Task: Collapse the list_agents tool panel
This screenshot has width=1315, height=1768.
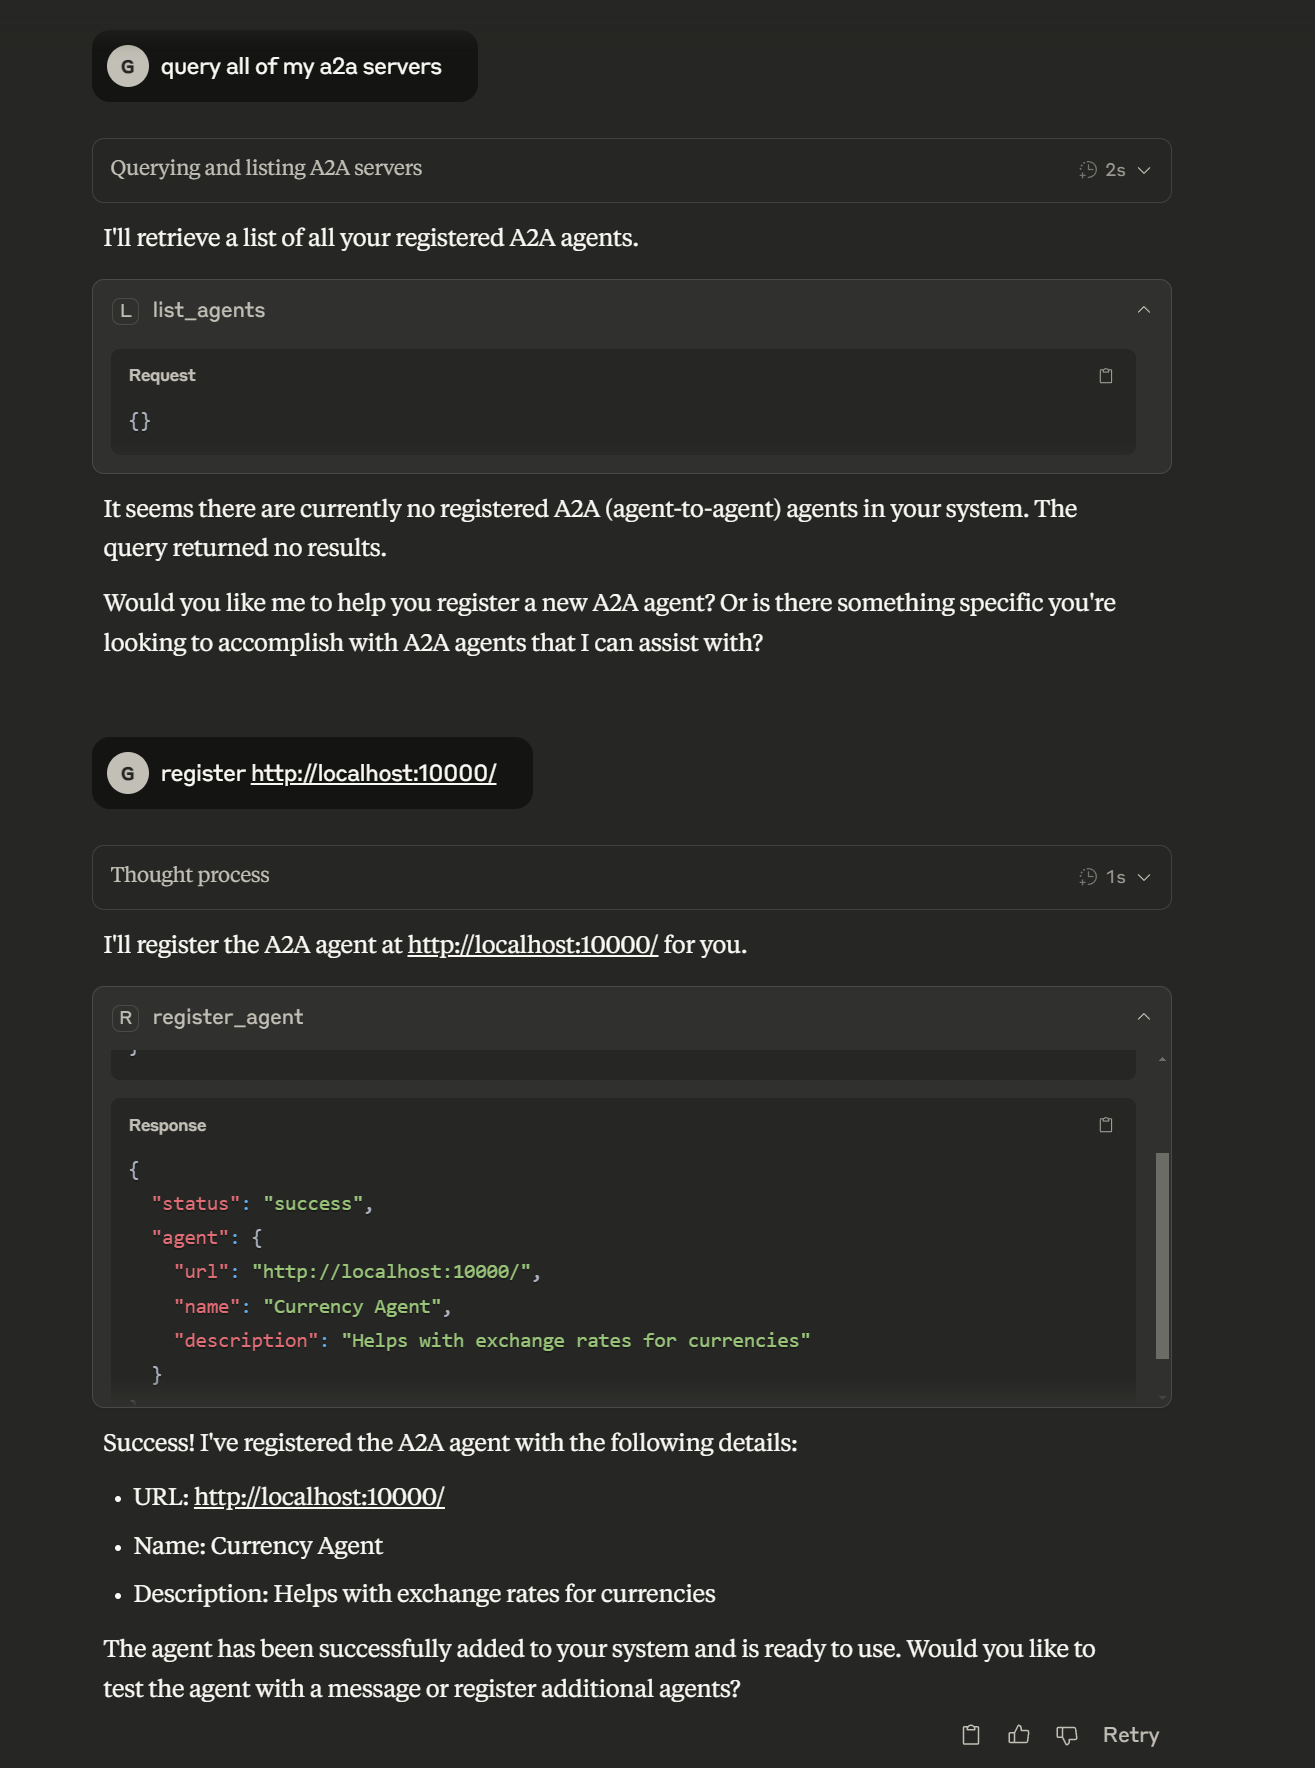Action: pos(1144,310)
